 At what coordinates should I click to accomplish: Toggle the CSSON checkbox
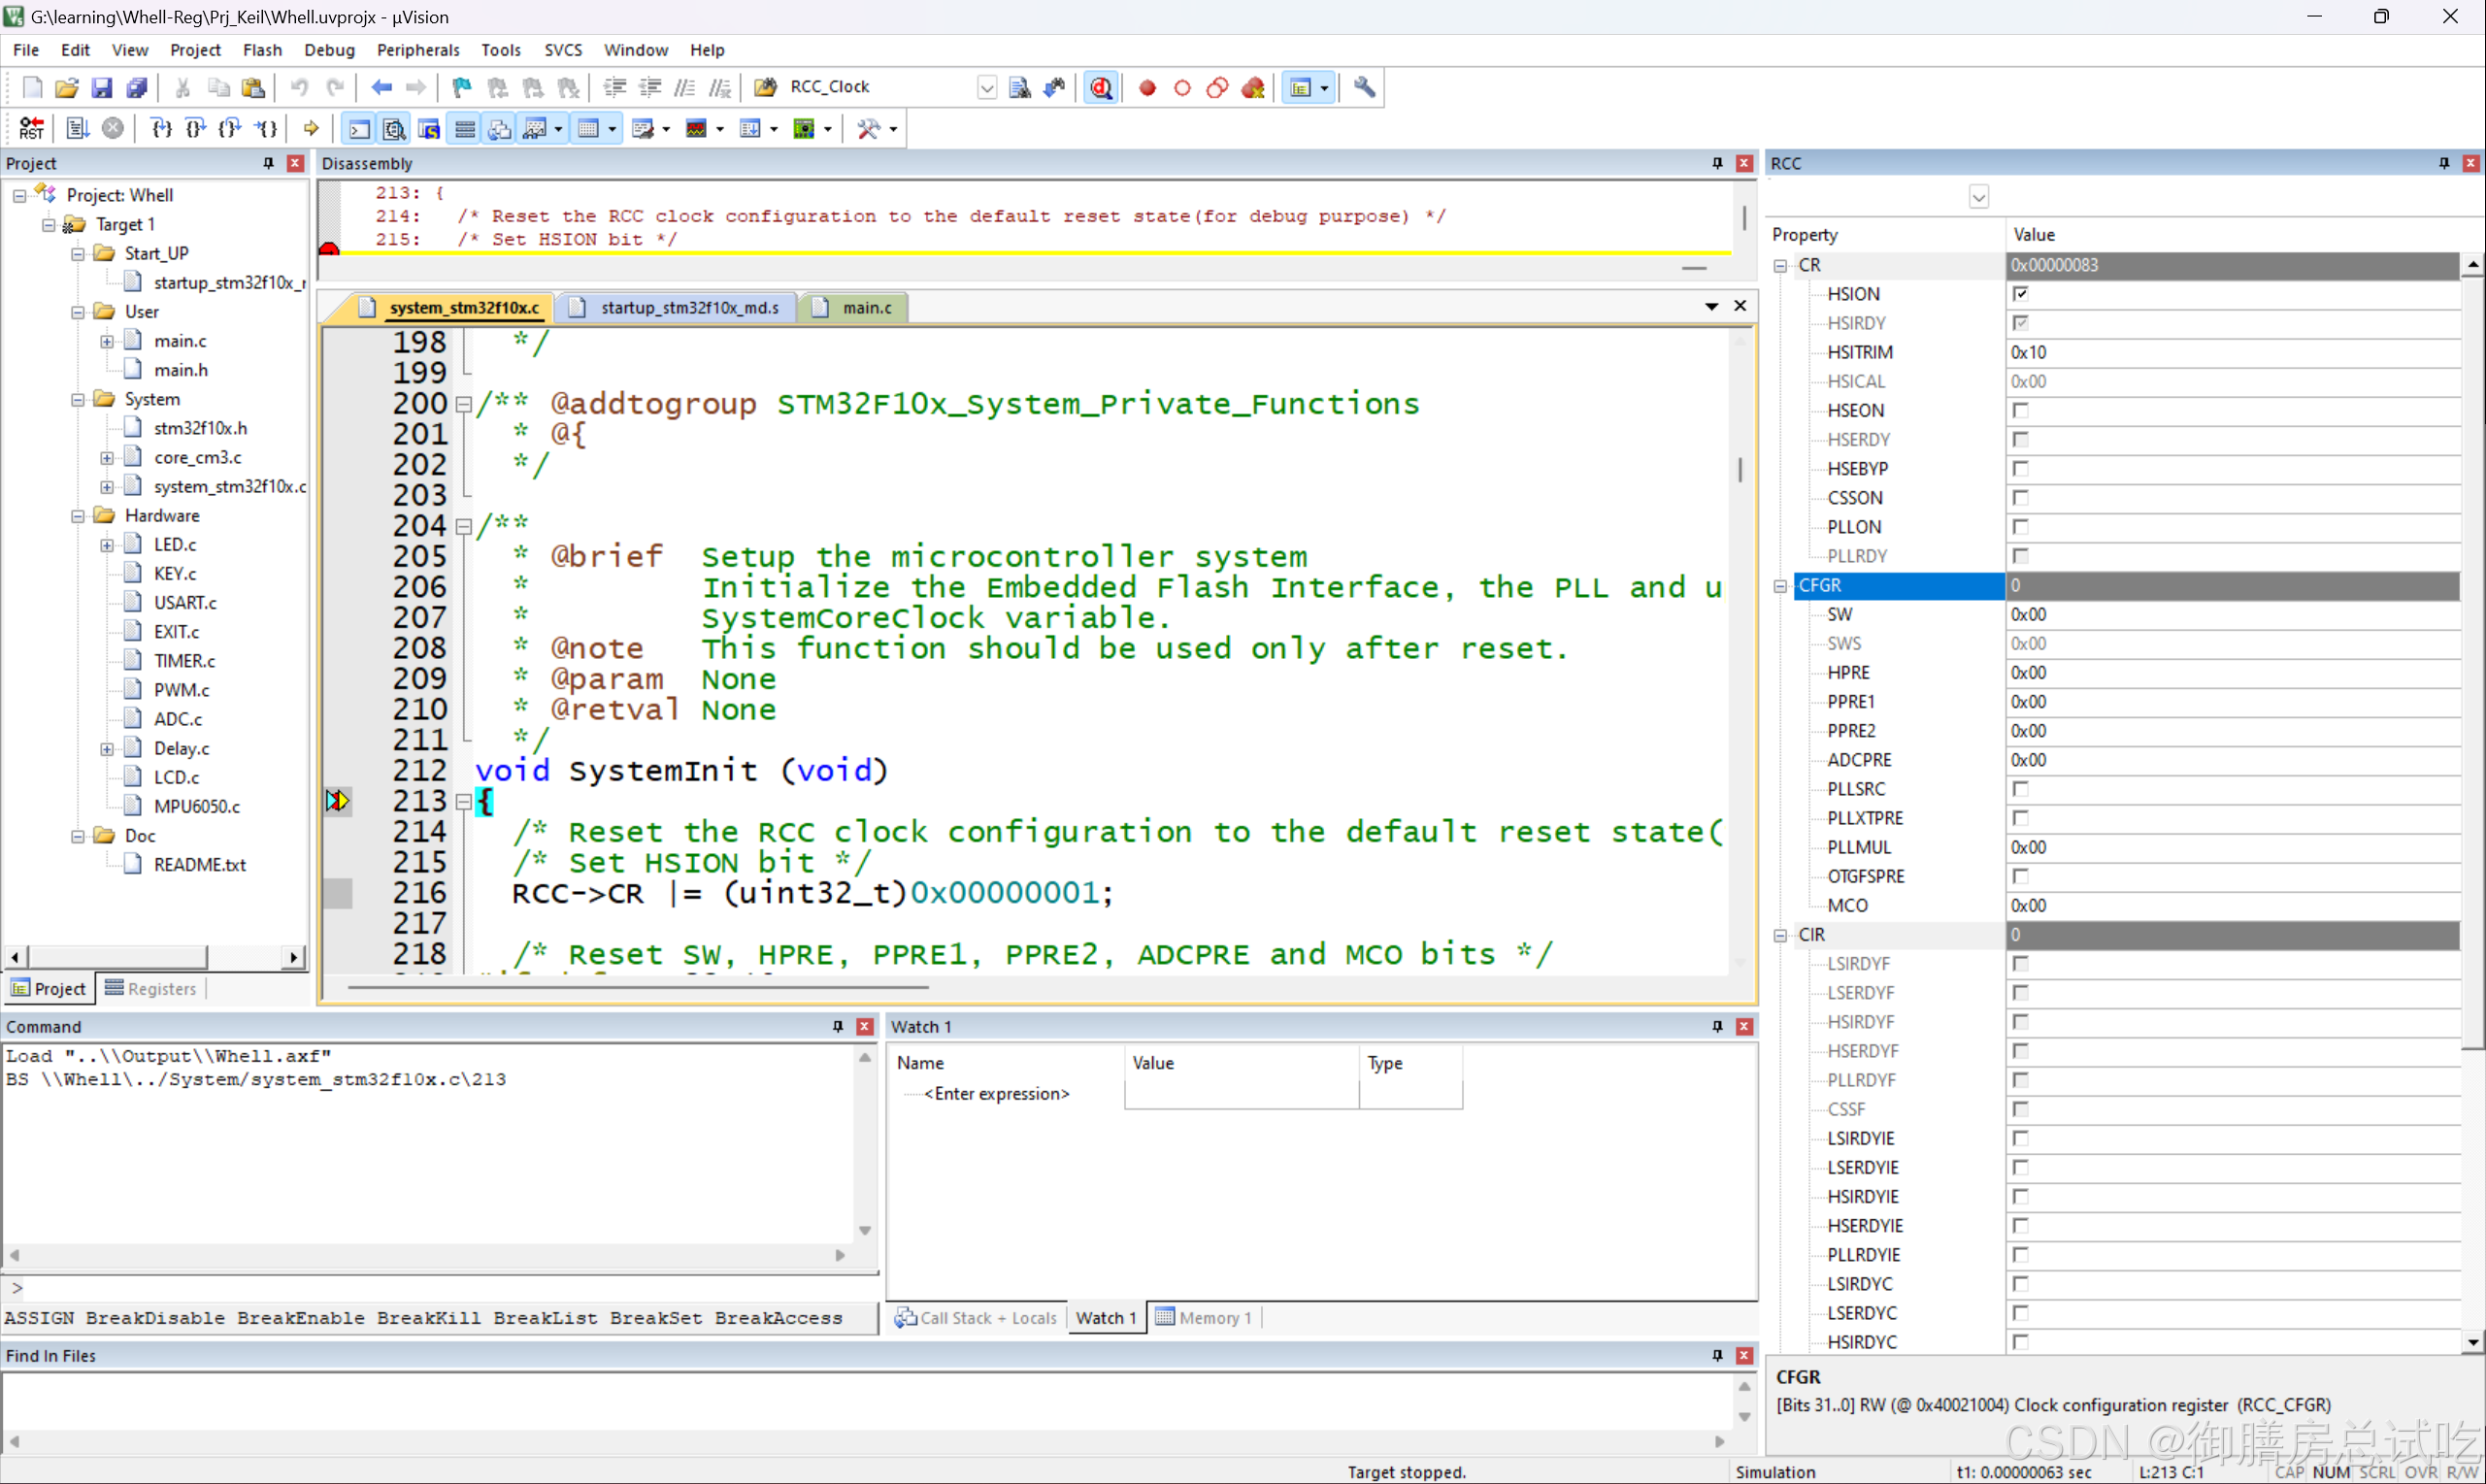[x=2020, y=497]
